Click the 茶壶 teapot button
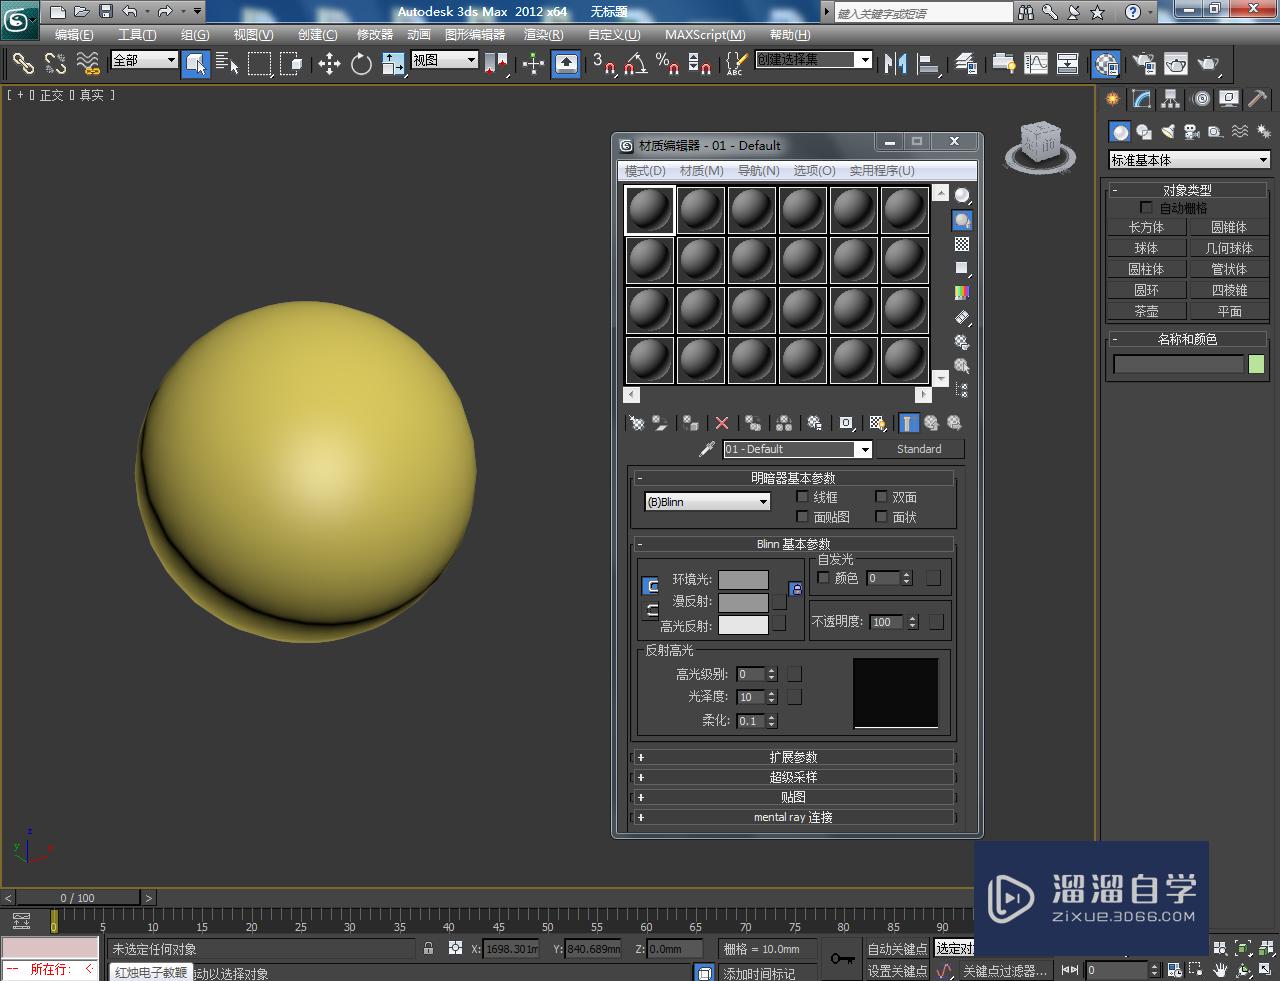The image size is (1280, 981). pos(1146,311)
